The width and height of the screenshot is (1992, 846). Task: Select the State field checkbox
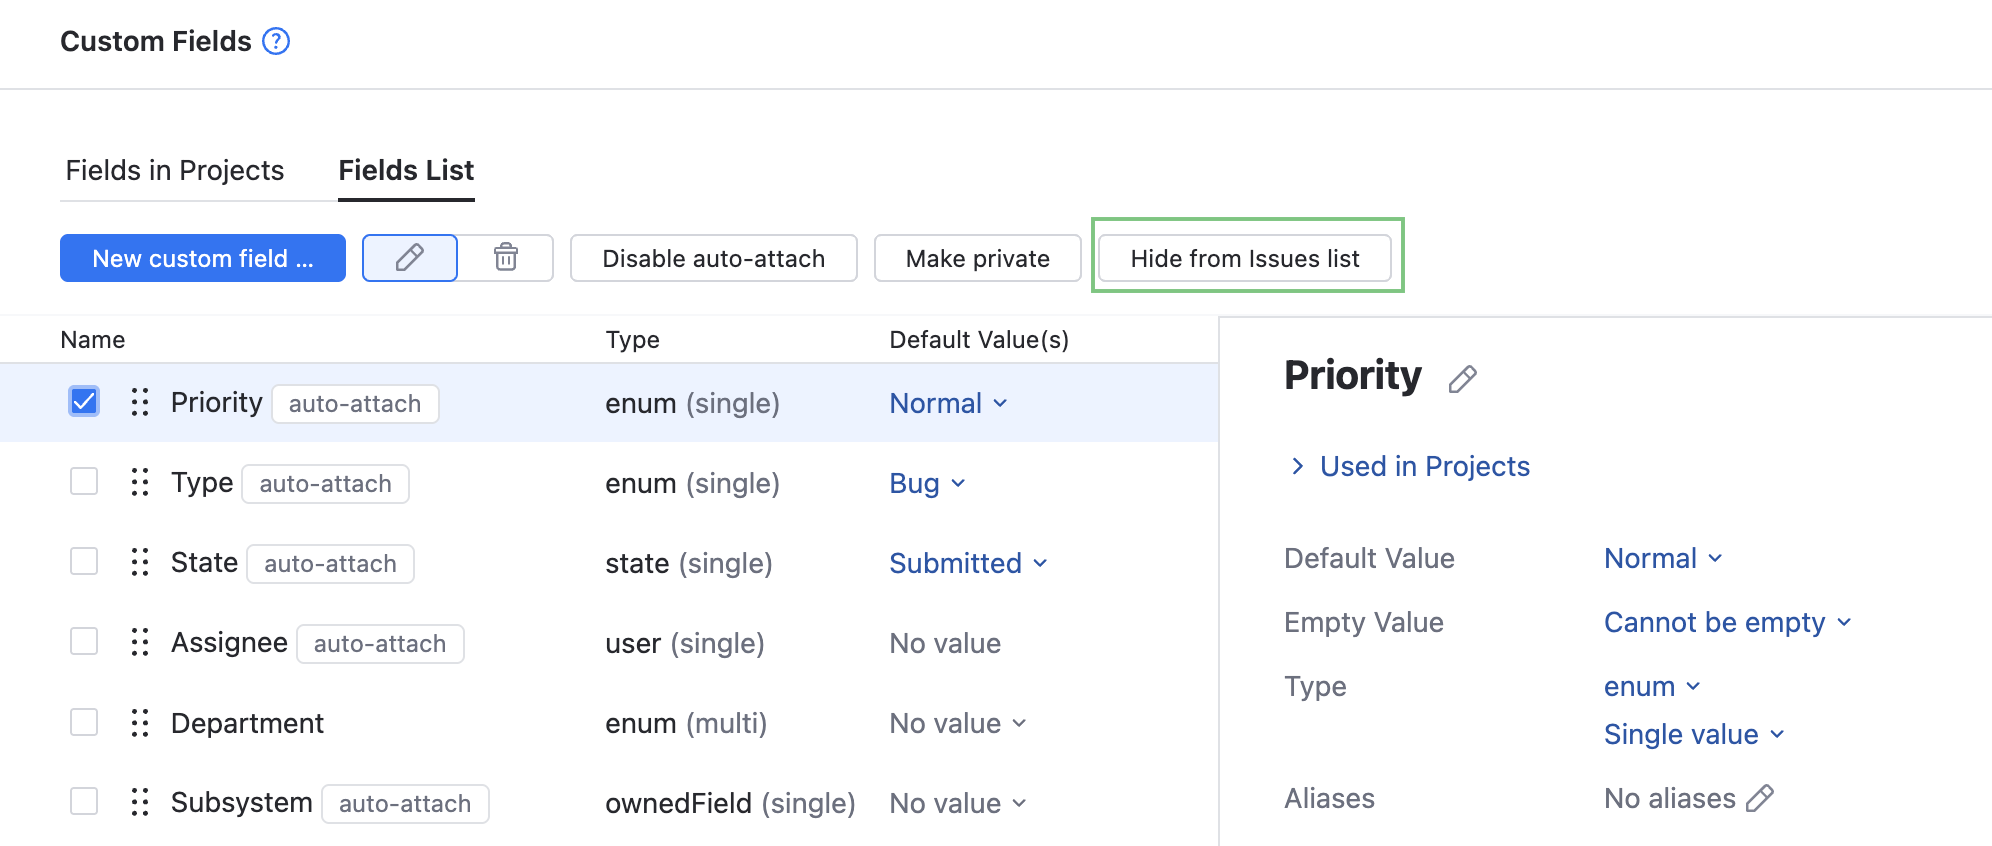click(x=84, y=562)
